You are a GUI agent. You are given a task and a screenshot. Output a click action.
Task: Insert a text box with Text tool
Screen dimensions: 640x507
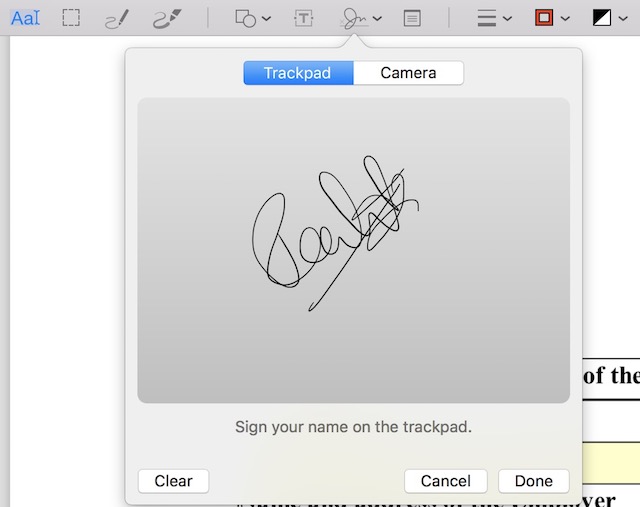tap(303, 18)
